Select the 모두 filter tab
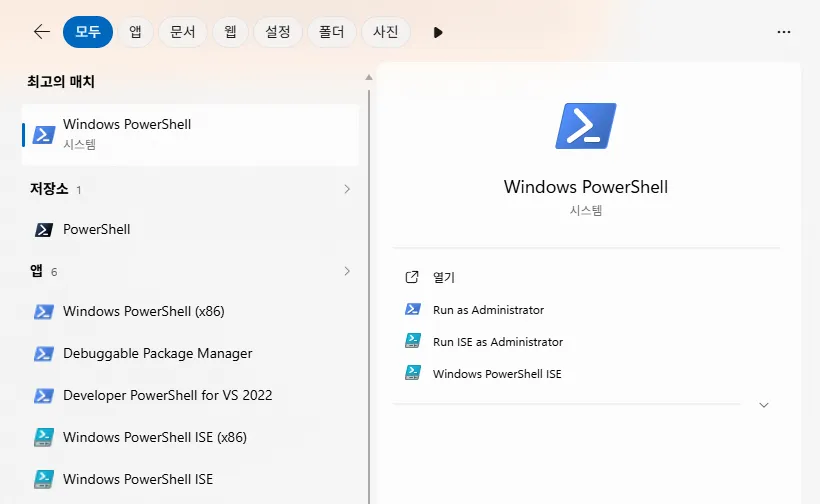This screenshot has height=504, width=820. point(88,32)
